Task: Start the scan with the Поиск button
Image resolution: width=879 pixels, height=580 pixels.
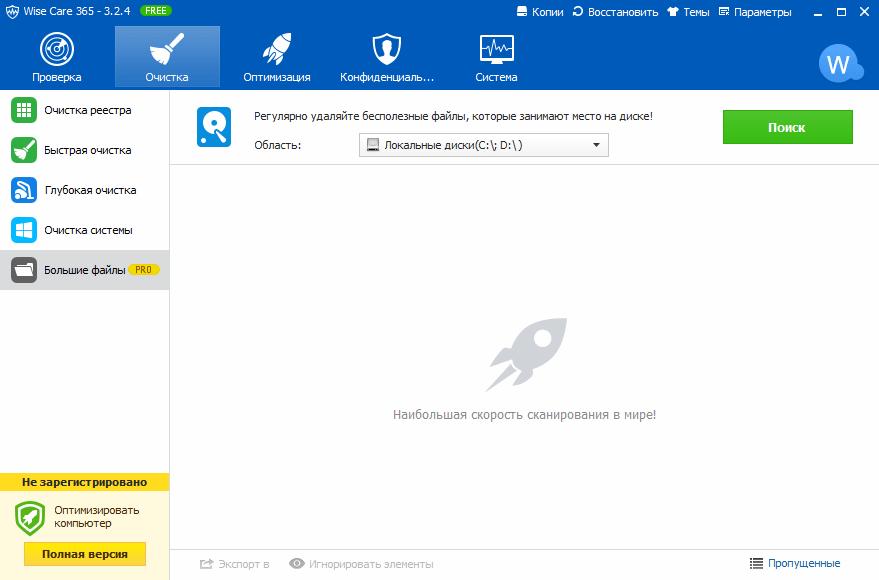Action: point(788,127)
